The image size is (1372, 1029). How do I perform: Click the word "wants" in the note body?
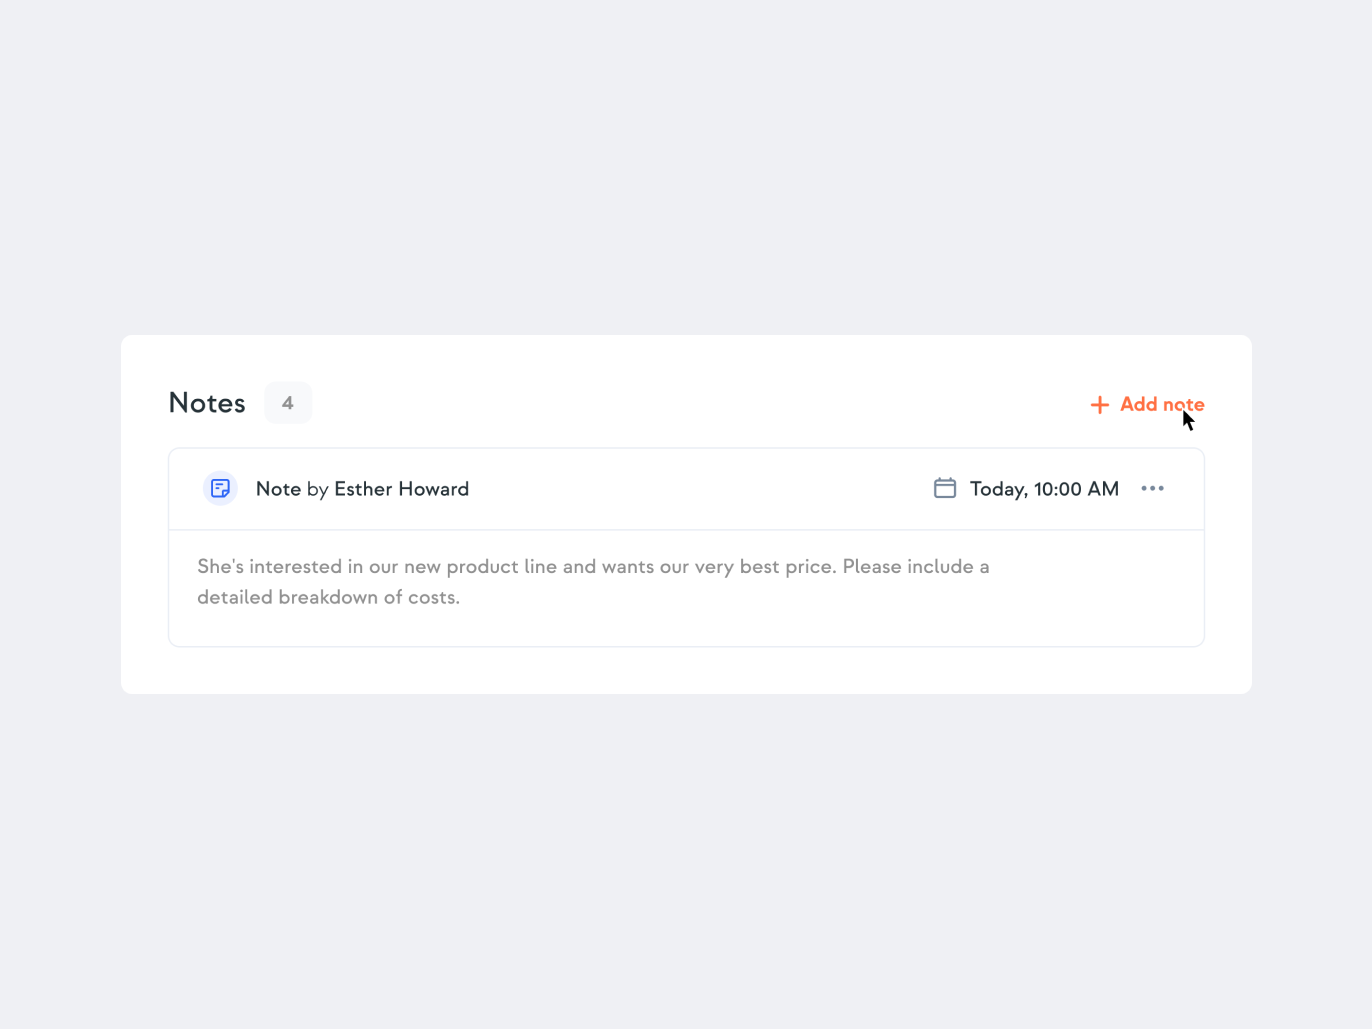tap(628, 567)
